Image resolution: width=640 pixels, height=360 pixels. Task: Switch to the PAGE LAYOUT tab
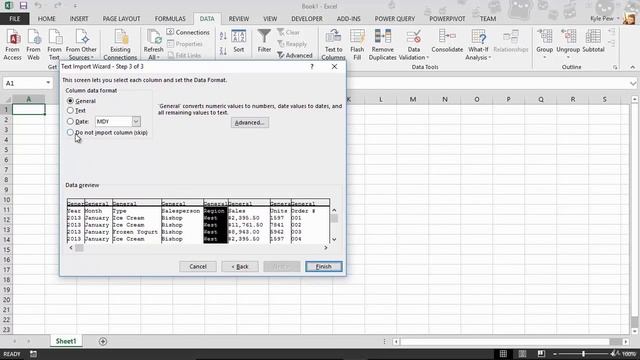[x=121, y=19]
